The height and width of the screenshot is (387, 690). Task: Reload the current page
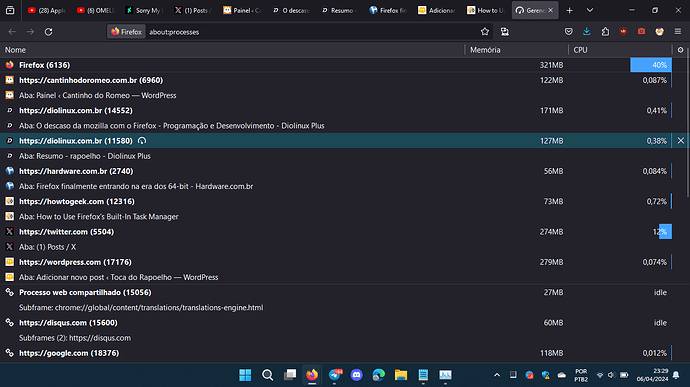coord(48,32)
